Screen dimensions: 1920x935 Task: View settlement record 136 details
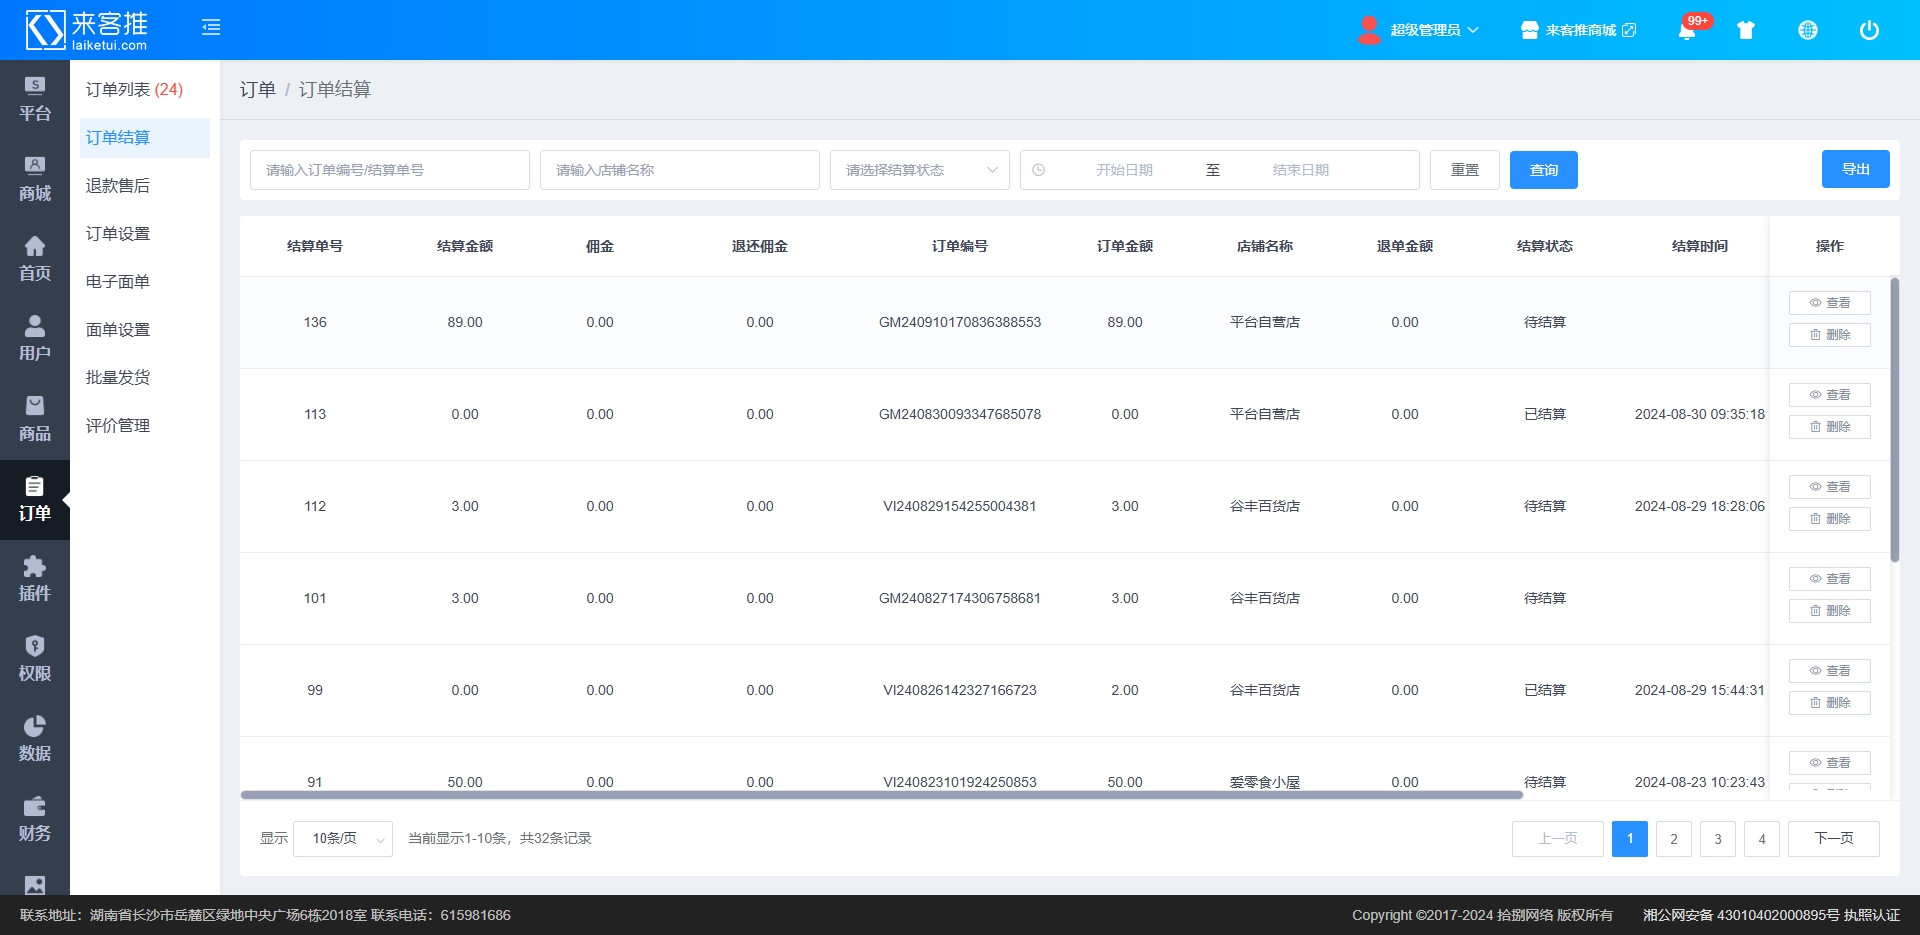coord(1829,303)
